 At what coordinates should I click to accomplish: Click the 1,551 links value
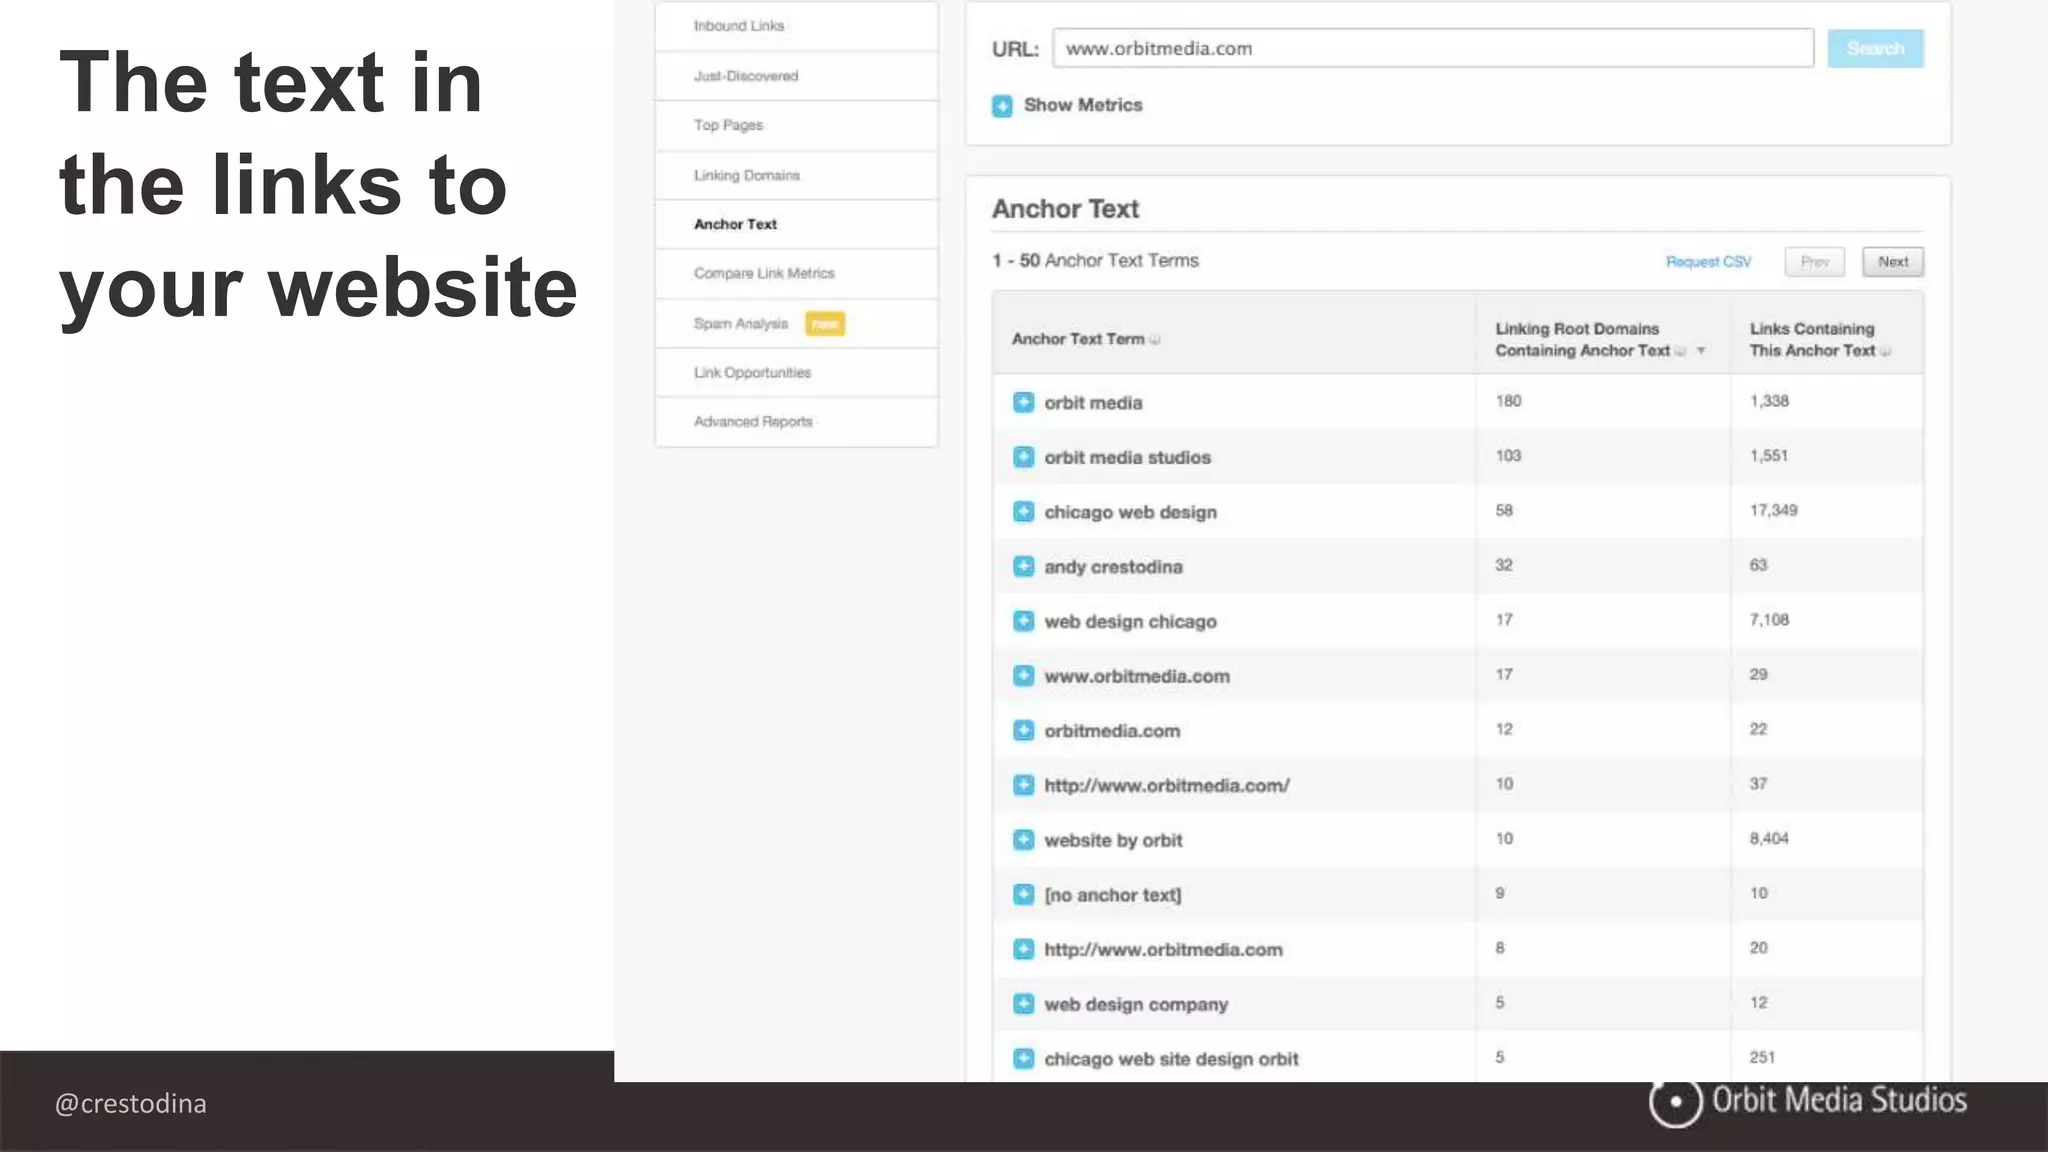(x=1768, y=456)
